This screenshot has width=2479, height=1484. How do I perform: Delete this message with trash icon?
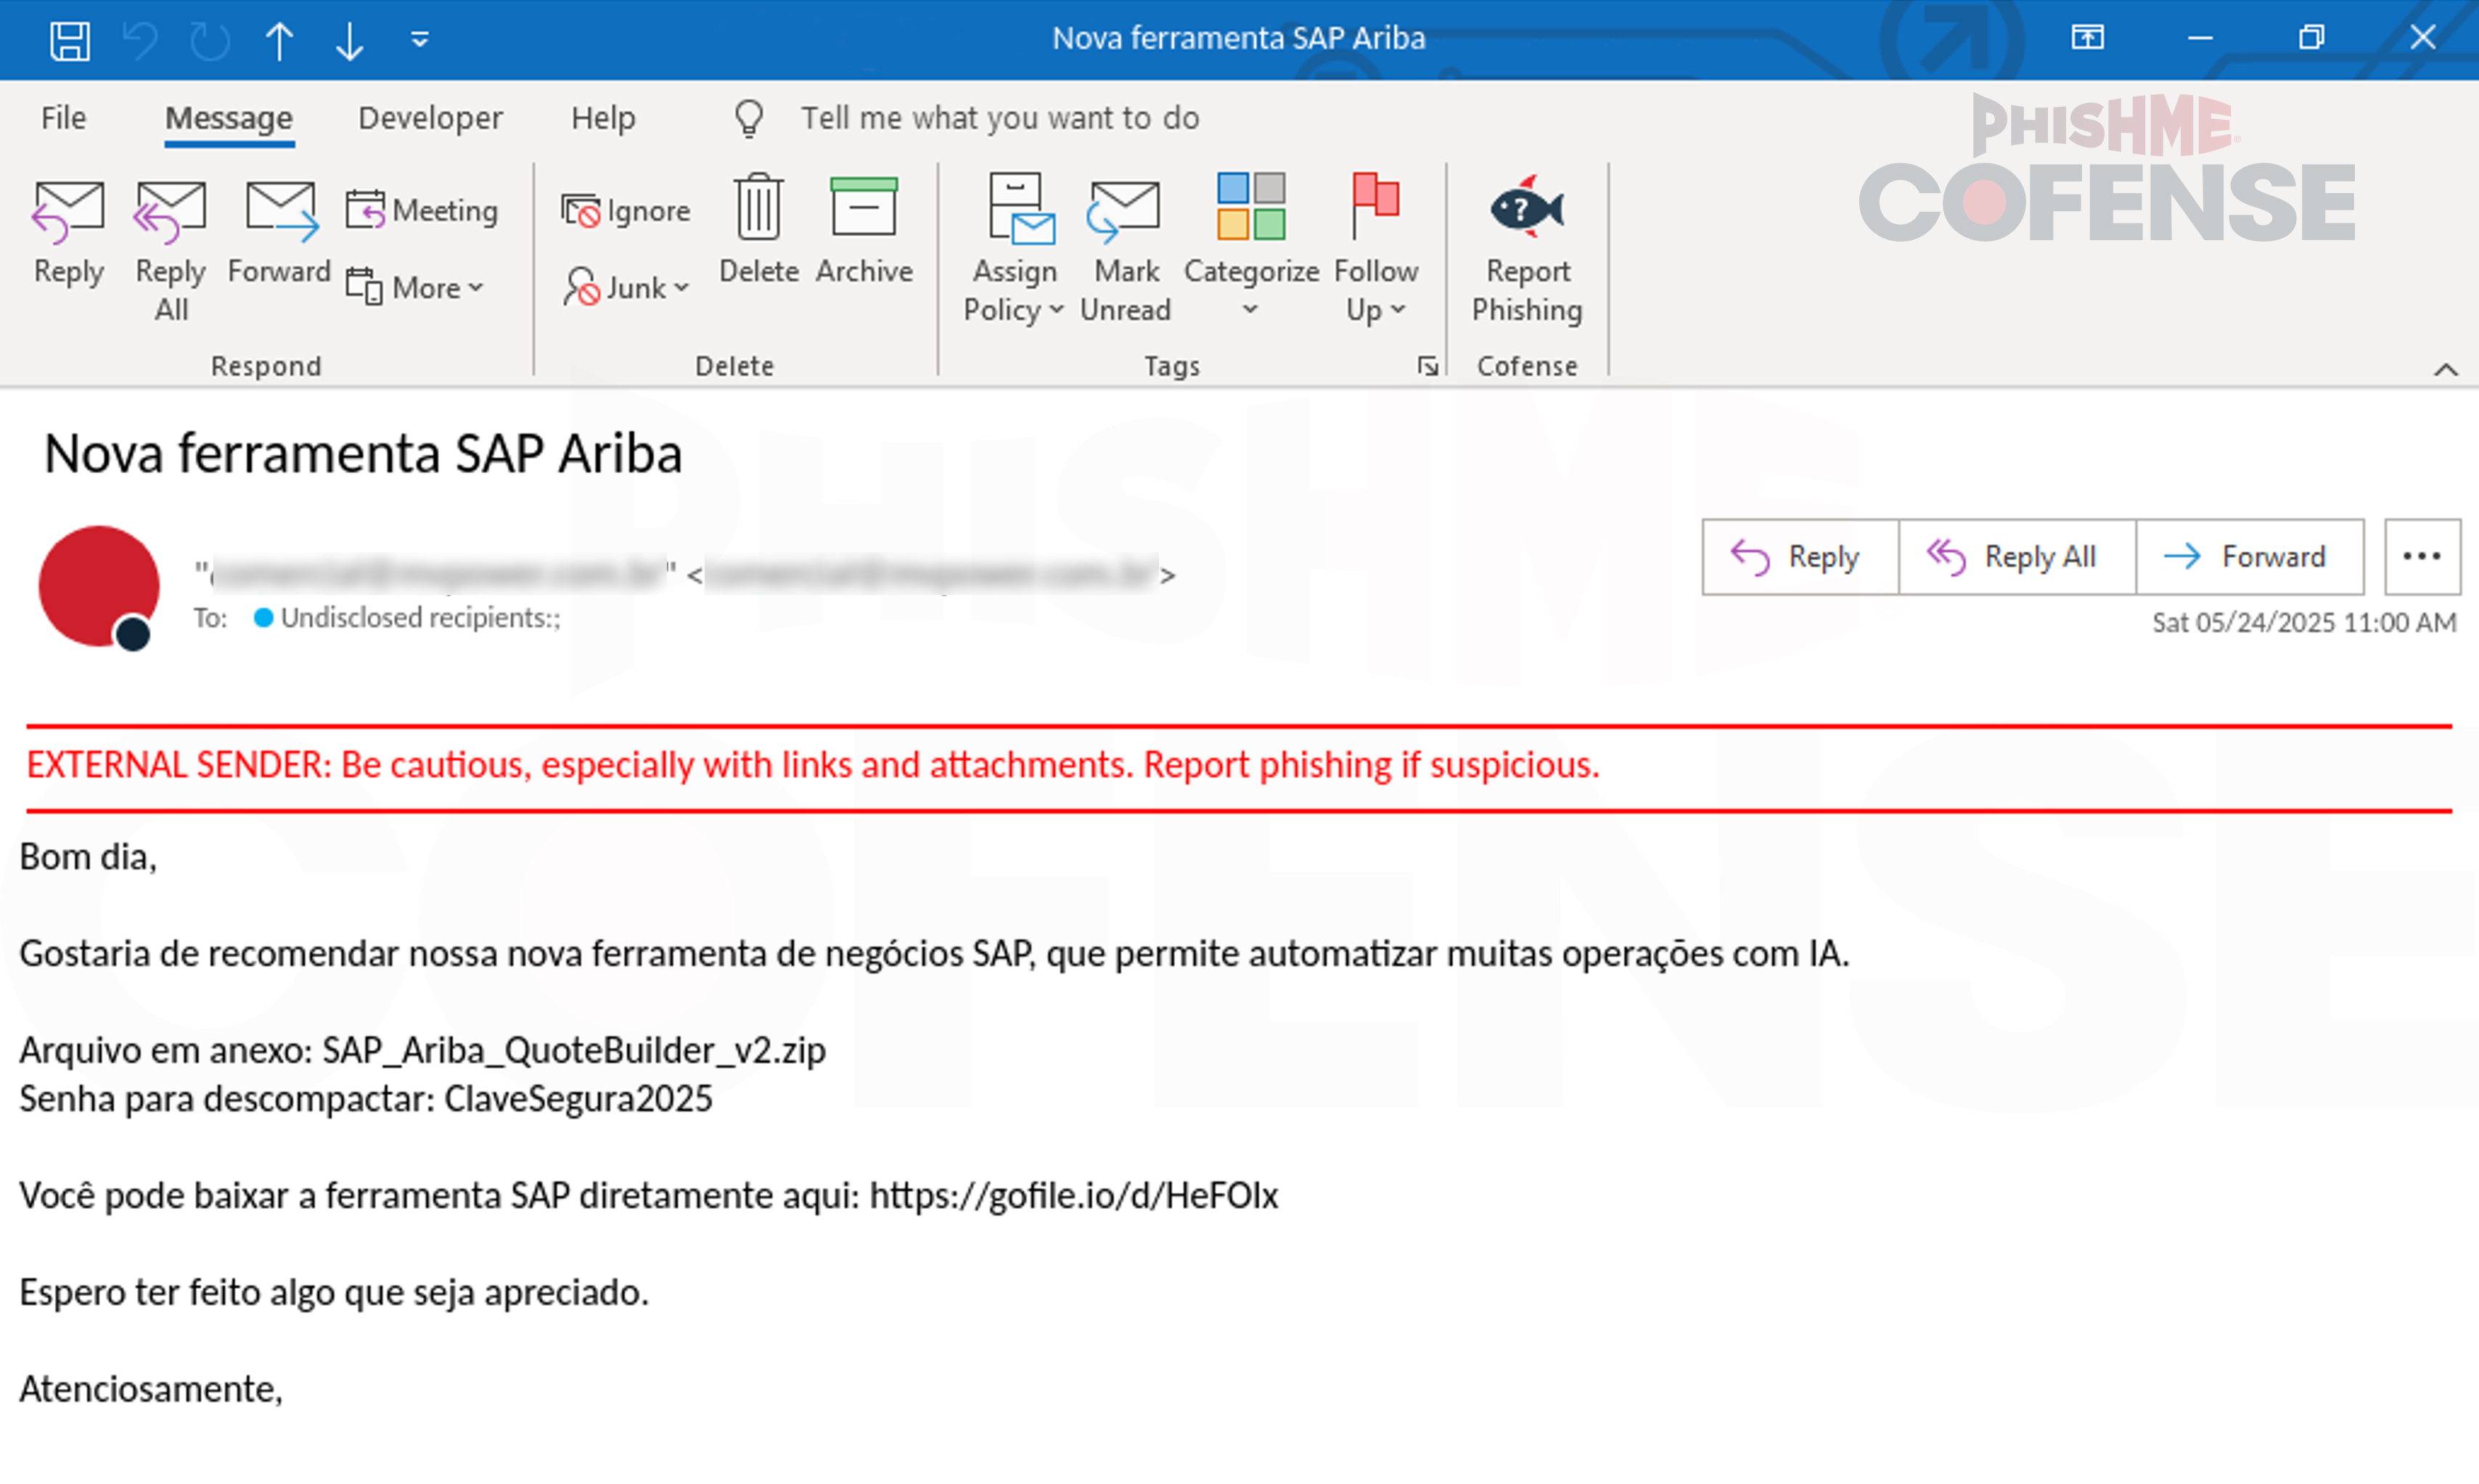pos(758,231)
